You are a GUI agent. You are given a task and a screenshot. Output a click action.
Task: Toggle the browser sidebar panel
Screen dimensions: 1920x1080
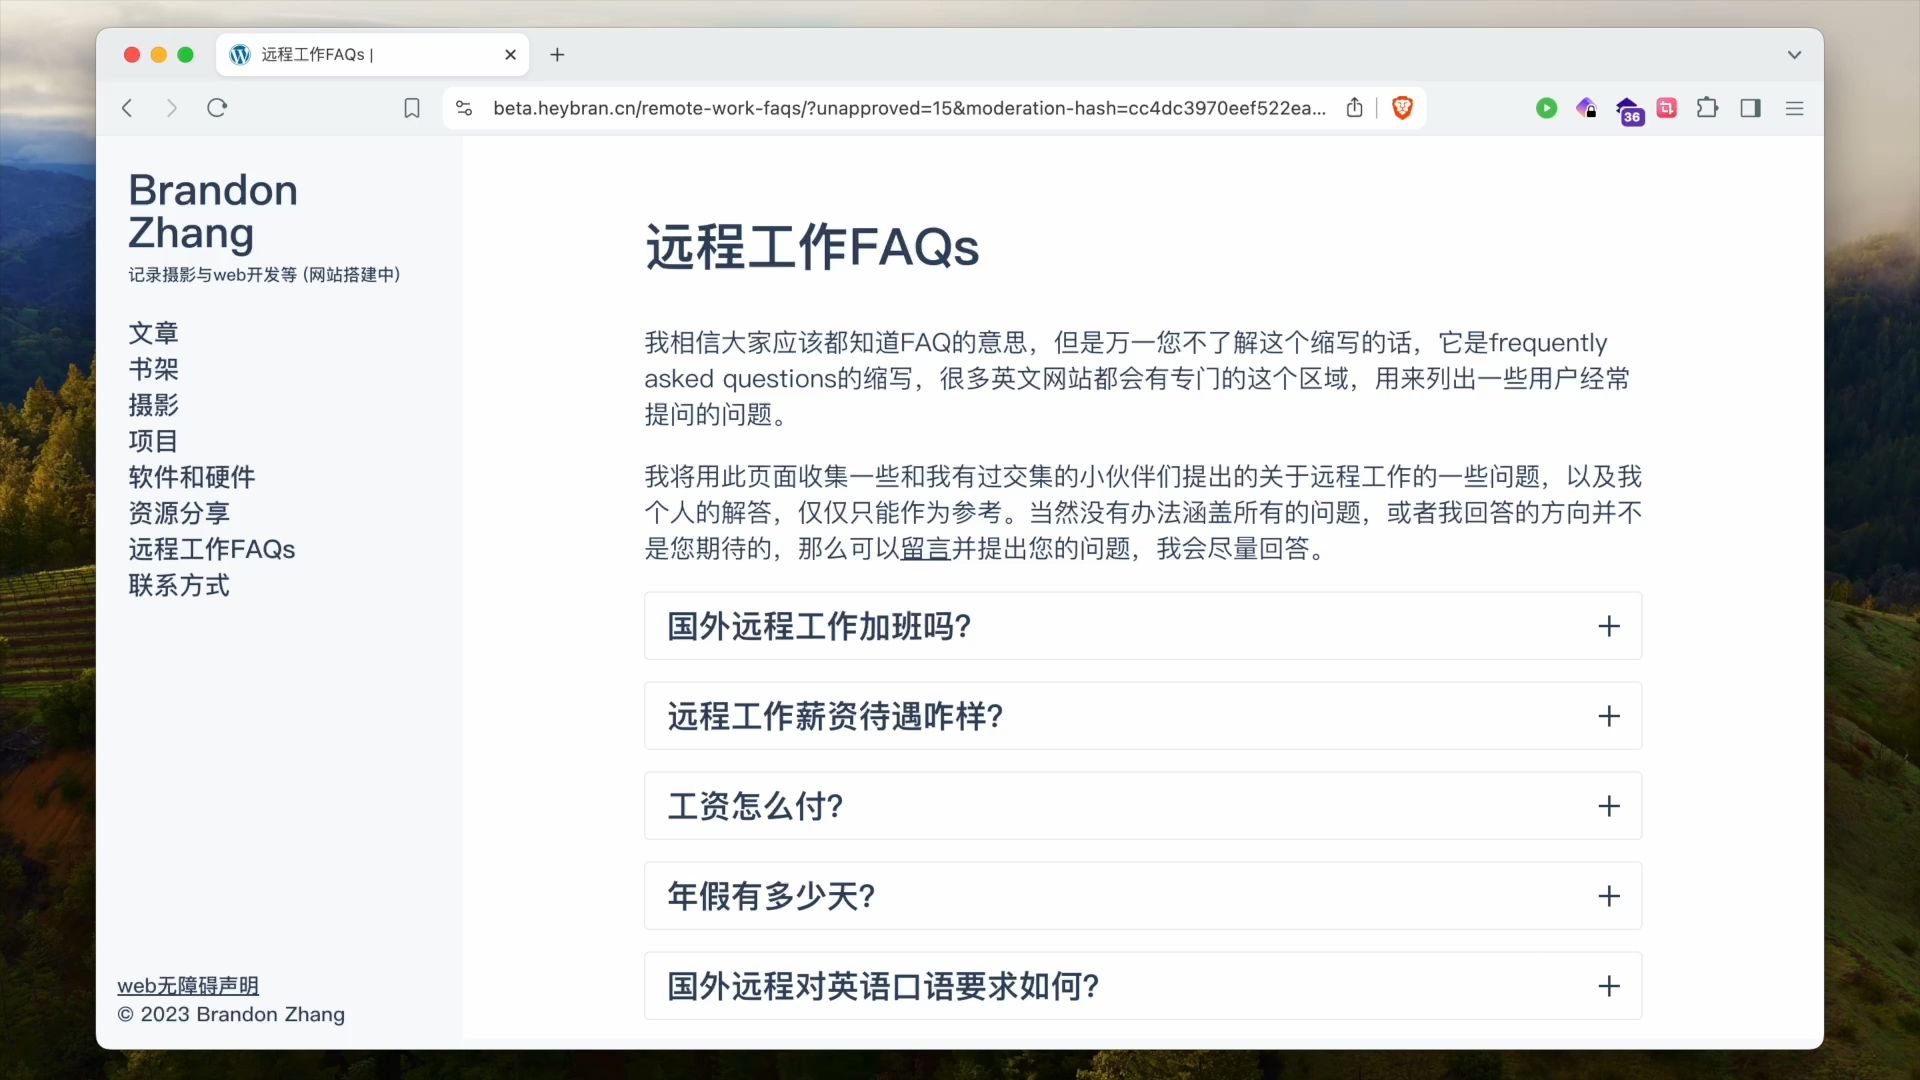pyautogui.click(x=1750, y=108)
